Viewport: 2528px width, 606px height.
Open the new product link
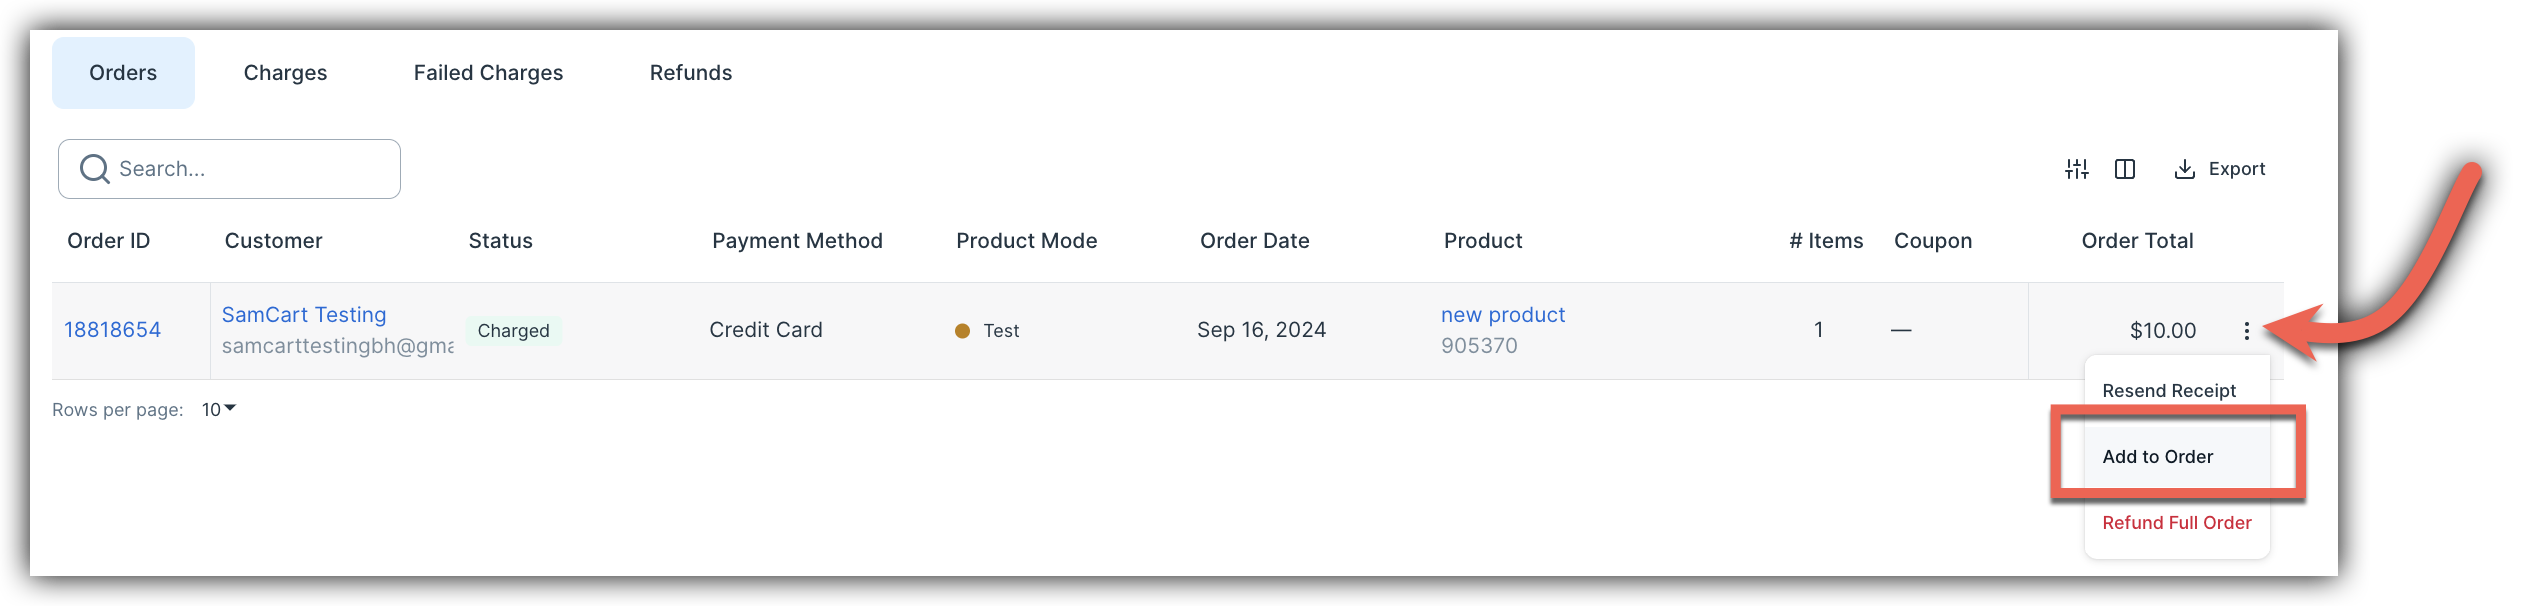coord(1503,315)
